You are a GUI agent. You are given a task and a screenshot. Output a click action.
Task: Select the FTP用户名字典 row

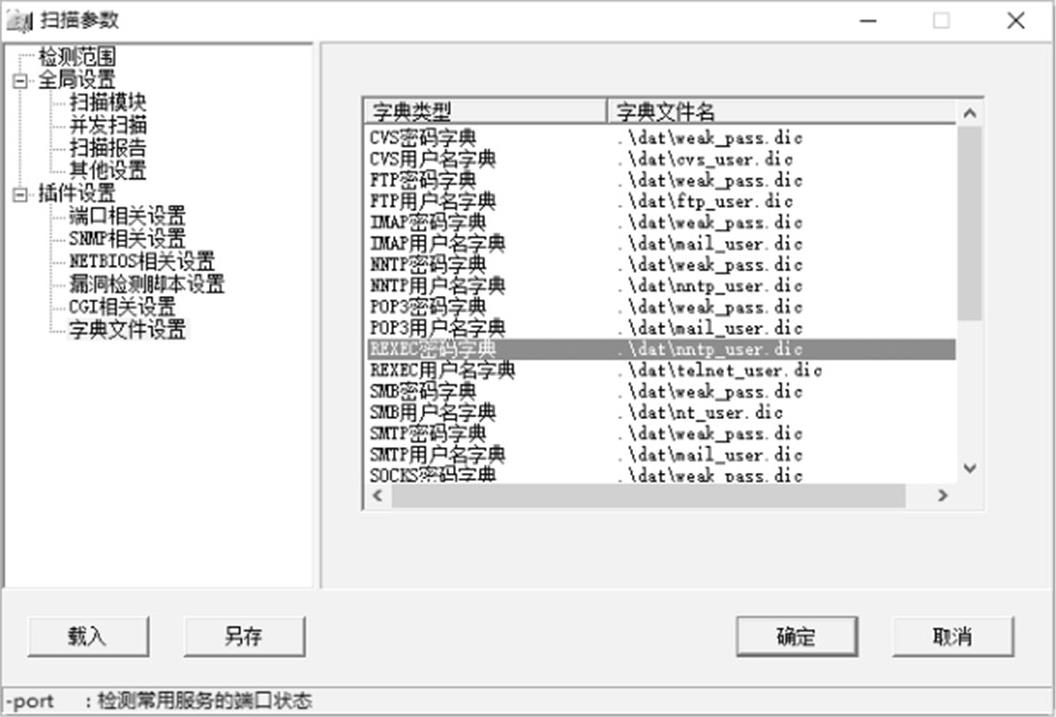(x=661, y=201)
